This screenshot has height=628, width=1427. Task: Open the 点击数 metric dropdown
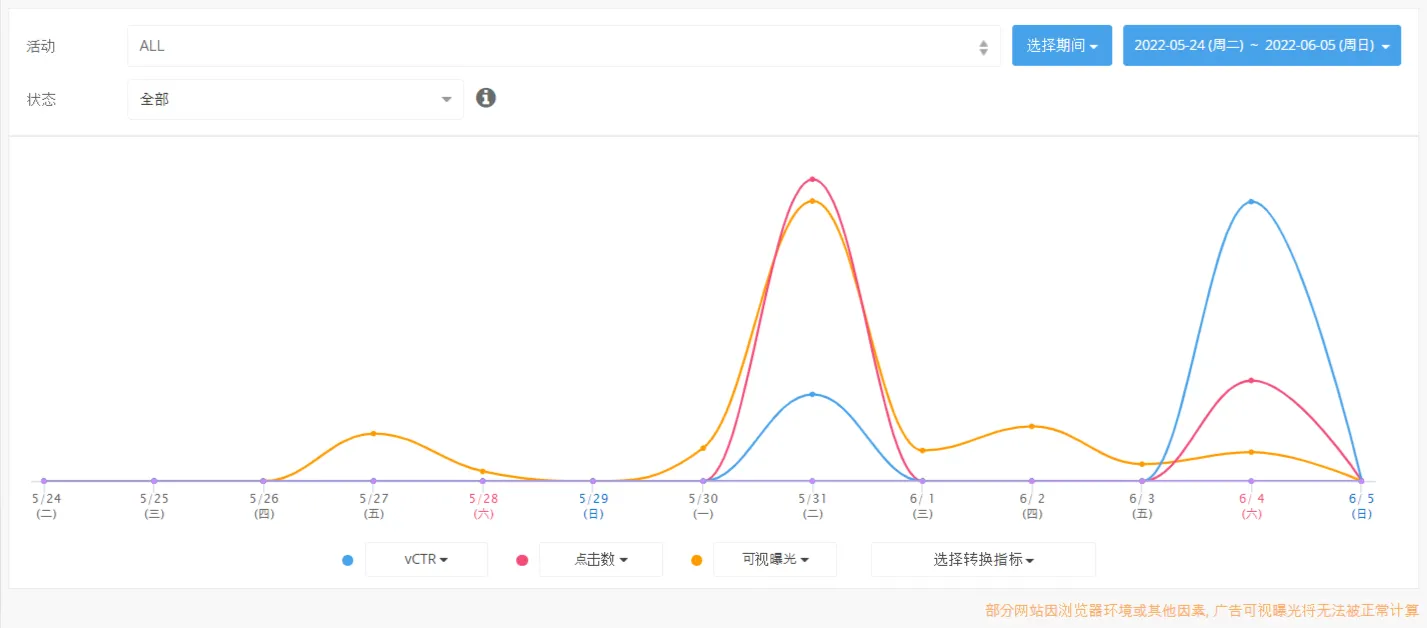601,560
